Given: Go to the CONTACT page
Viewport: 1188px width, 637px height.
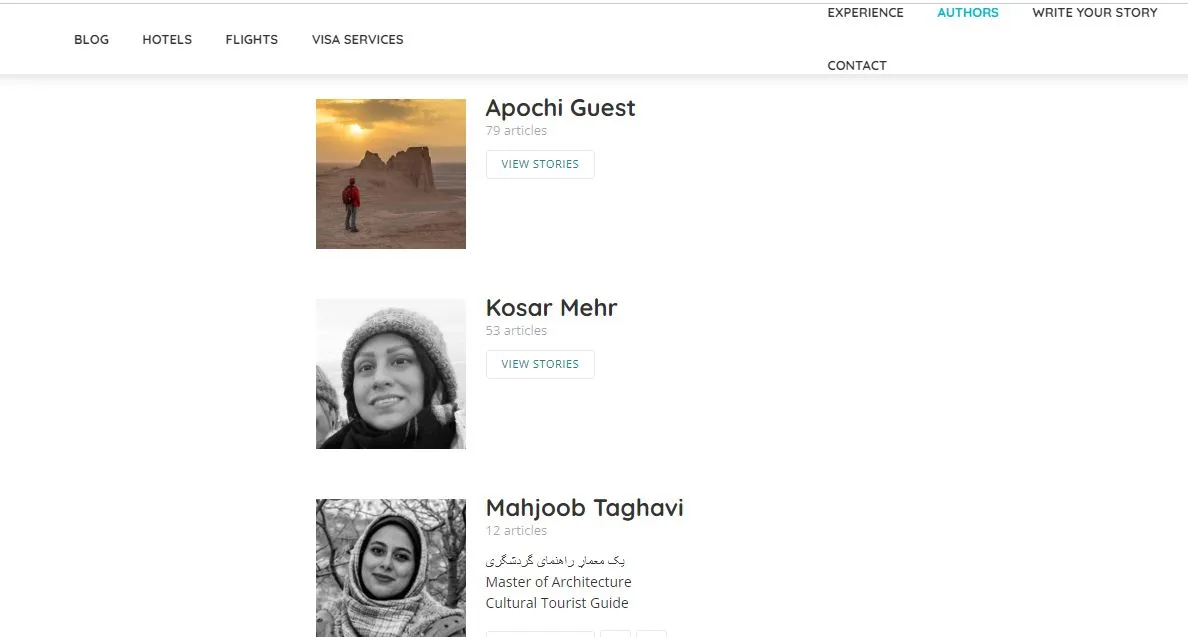Looking at the screenshot, I should [857, 66].
